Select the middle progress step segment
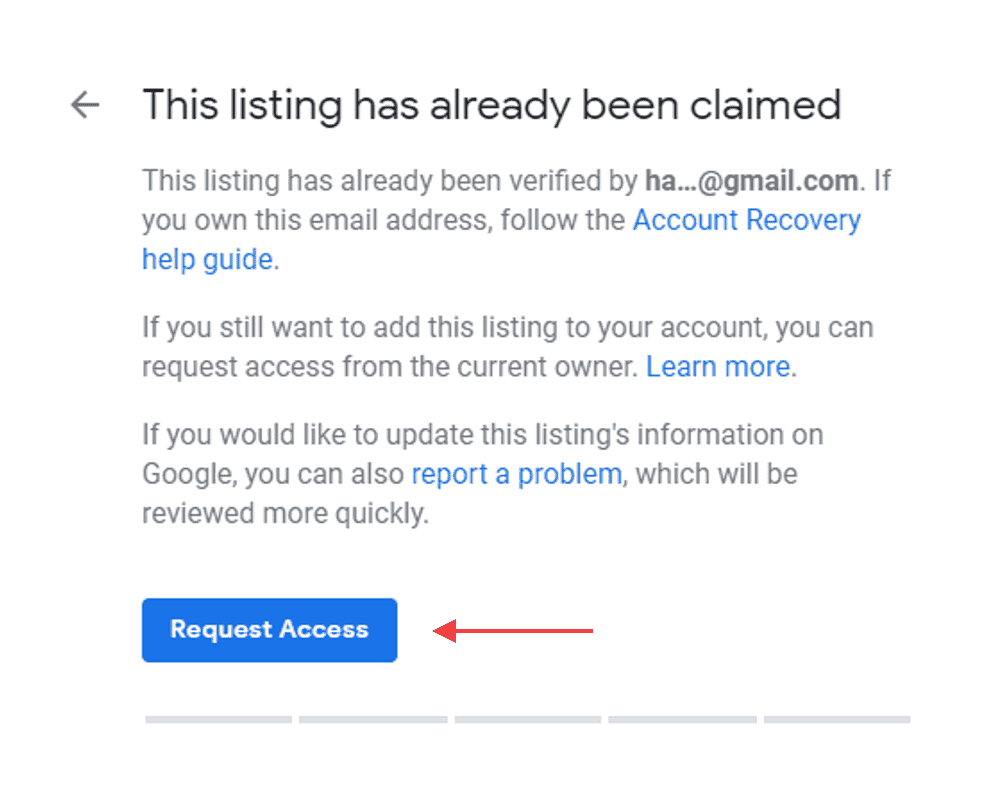Image resolution: width=990 pixels, height=803 pixels. (528, 720)
